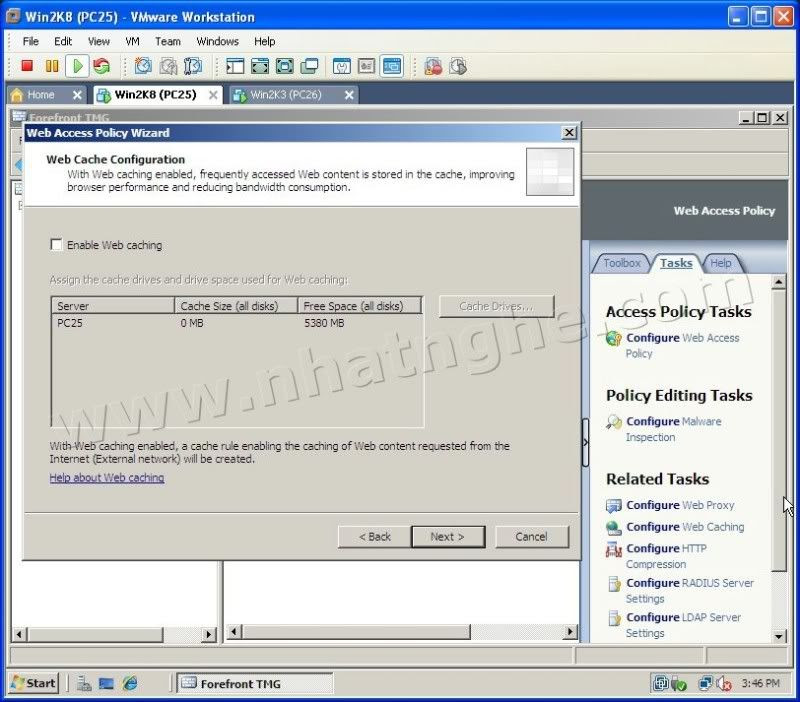800x702 pixels.
Task: Click the Next button
Action: pyautogui.click(x=447, y=537)
